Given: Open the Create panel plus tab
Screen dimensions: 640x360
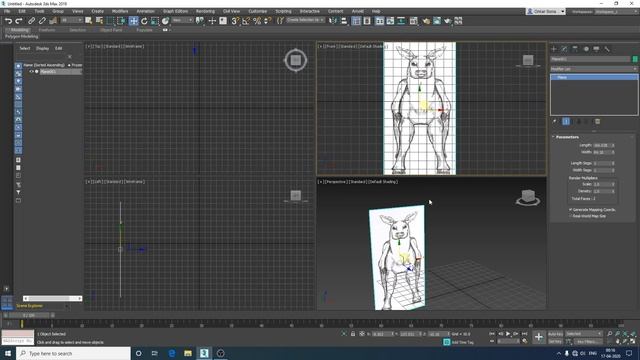Looking at the screenshot, I should pyautogui.click(x=554, y=49).
